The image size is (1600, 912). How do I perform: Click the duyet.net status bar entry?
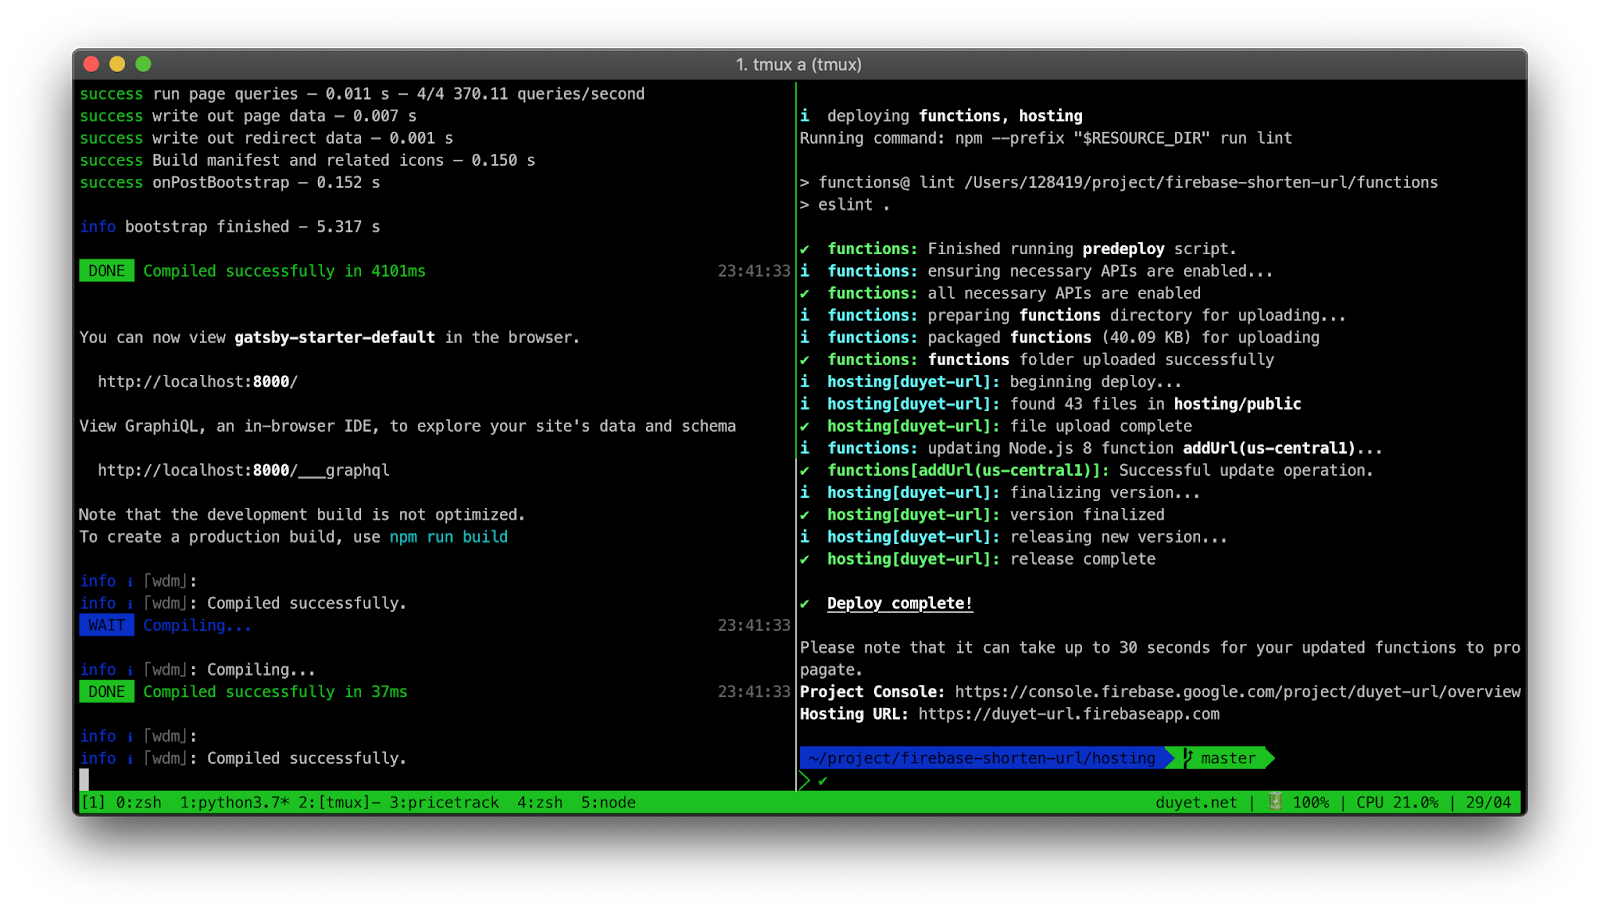point(1196,802)
